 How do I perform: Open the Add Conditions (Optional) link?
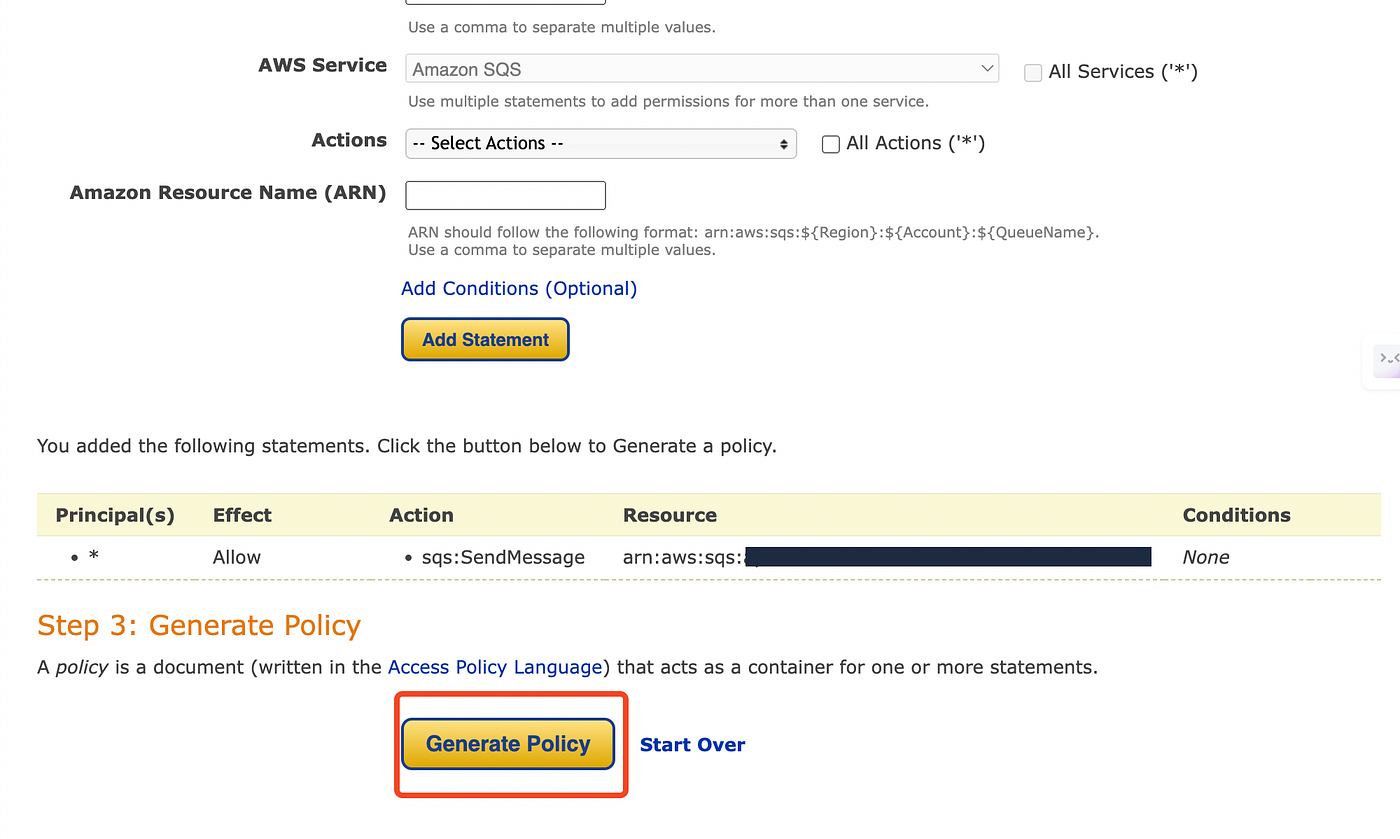(519, 288)
